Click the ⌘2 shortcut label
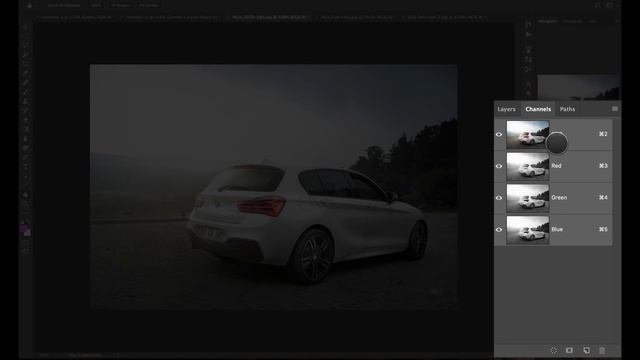 603,134
